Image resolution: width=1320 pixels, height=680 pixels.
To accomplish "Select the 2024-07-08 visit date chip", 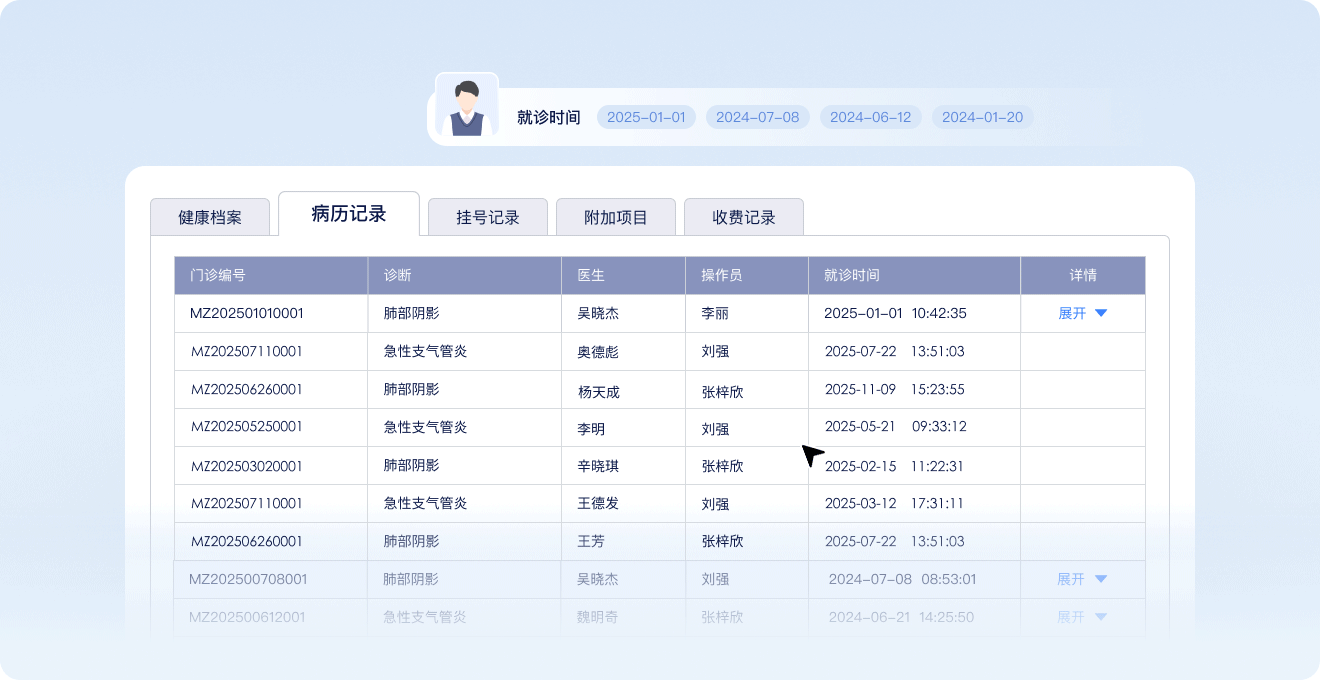I will (x=758, y=117).
